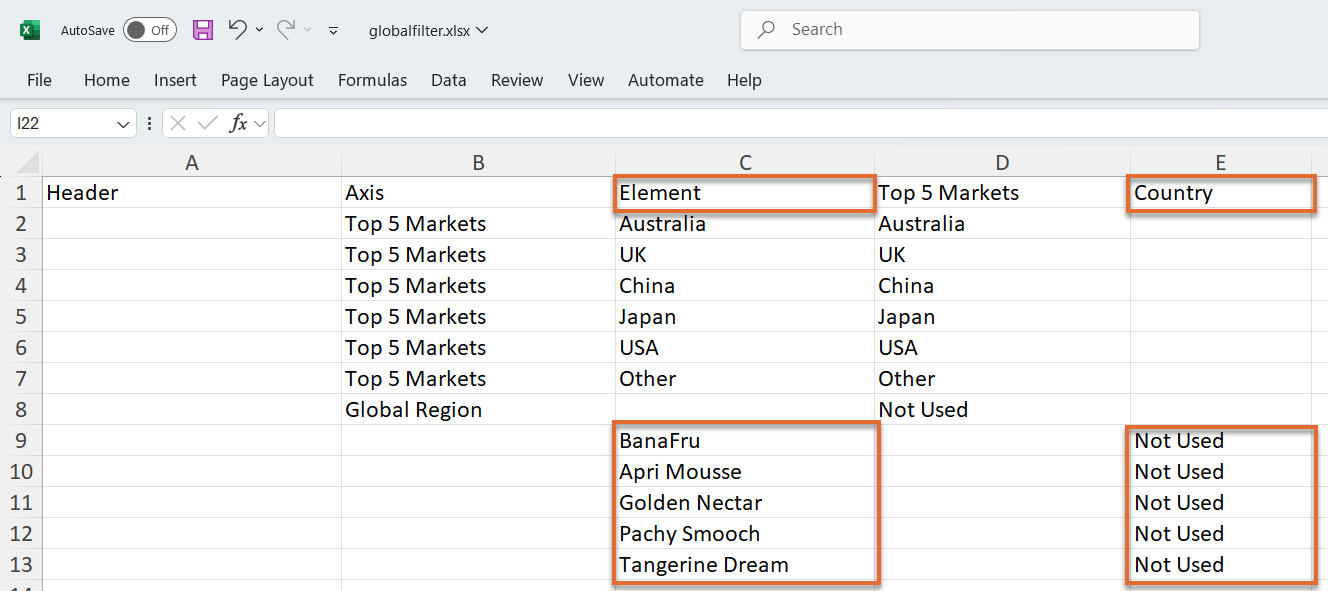This screenshot has width=1328, height=591.
Task: Click the Redo arrow icon
Action: pos(285,29)
